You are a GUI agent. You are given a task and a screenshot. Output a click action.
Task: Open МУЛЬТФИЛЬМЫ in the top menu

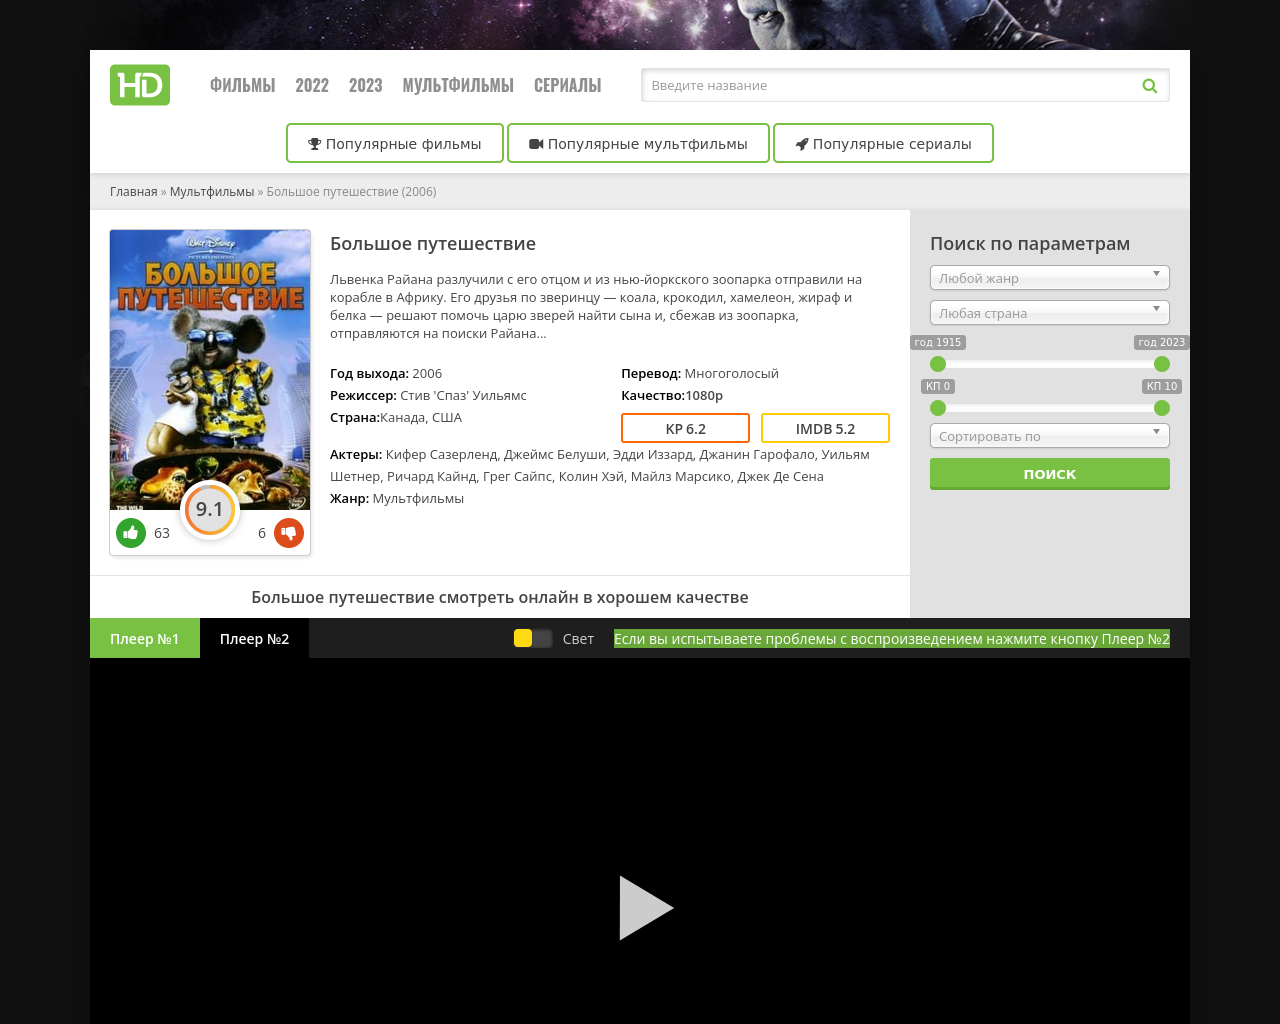pos(458,85)
